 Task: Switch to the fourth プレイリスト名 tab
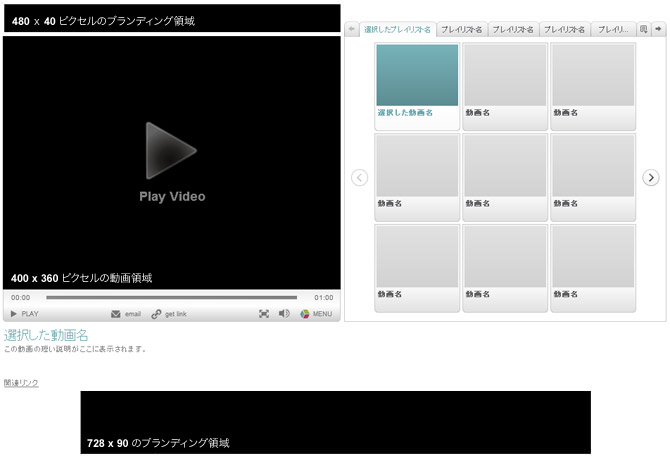(x=564, y=29)
